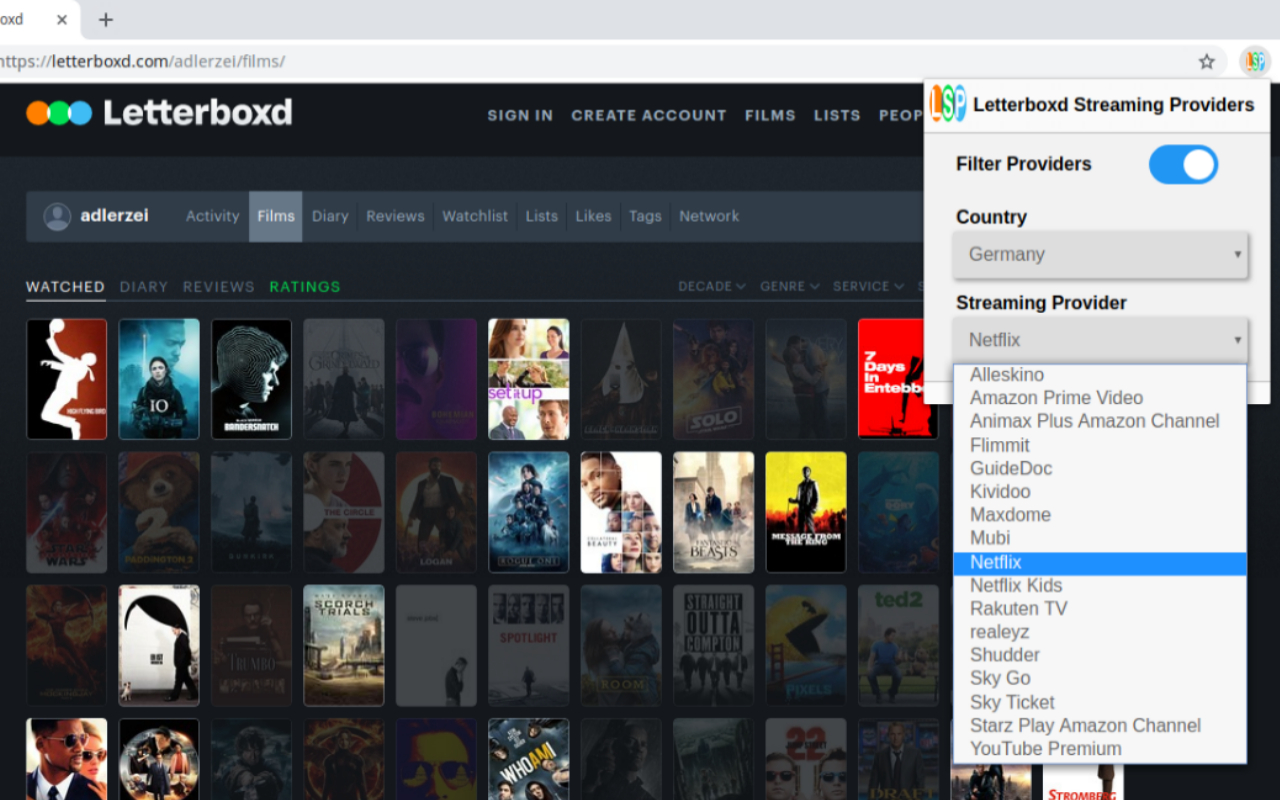The width and height of the screenshot is (1280, 800).
Task: Expand the Decade filter
Action: [x=712, y=286]
